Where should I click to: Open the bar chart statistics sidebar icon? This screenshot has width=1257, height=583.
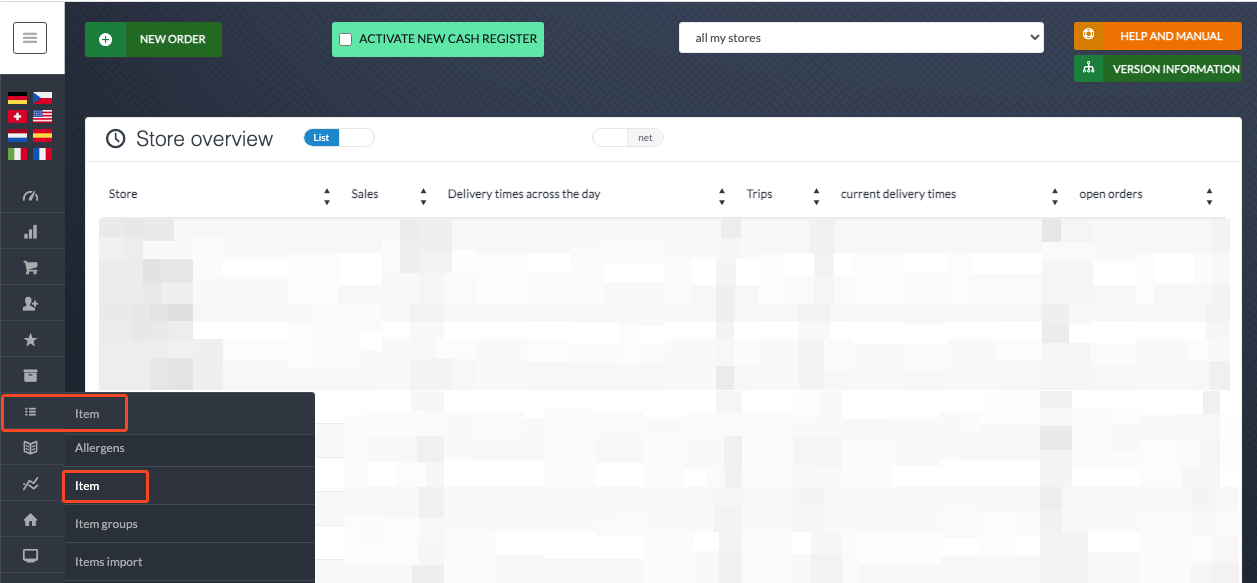pos(30,232)
